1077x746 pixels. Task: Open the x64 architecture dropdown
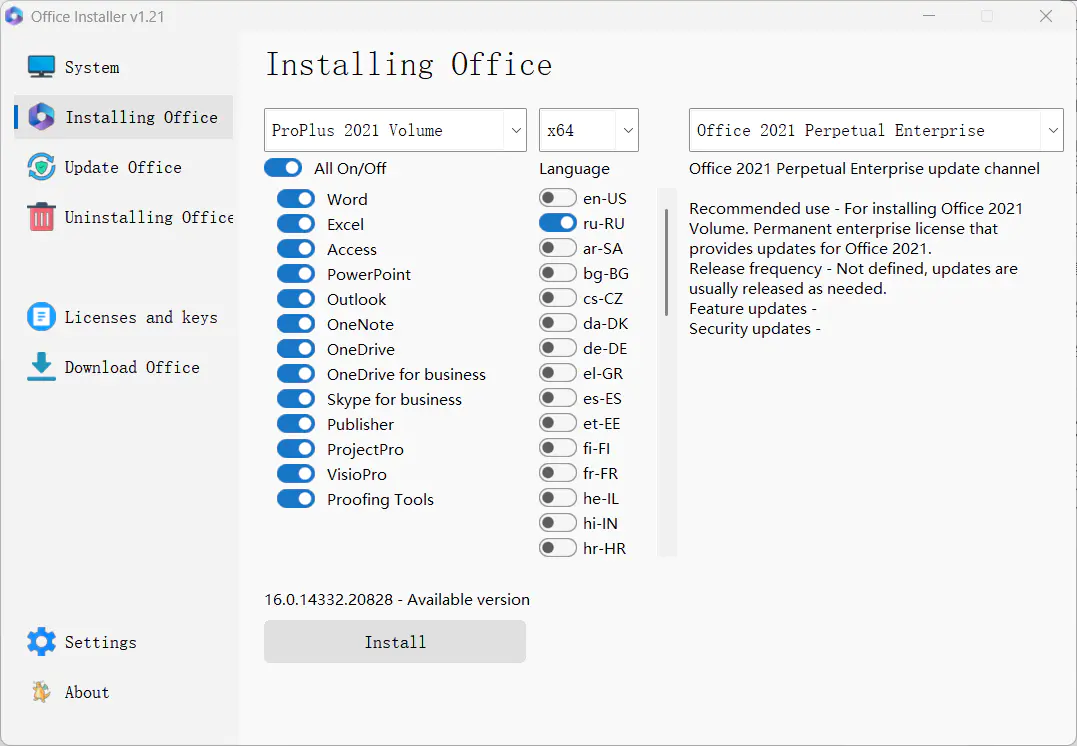pyautogui.click(x=589, y=130)
